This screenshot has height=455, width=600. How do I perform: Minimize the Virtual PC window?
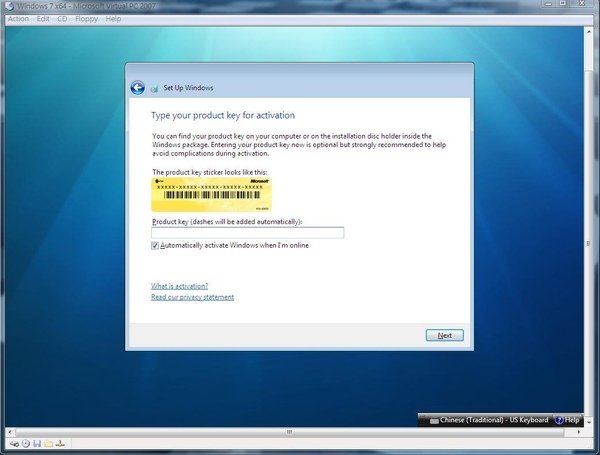coord(548,3)
